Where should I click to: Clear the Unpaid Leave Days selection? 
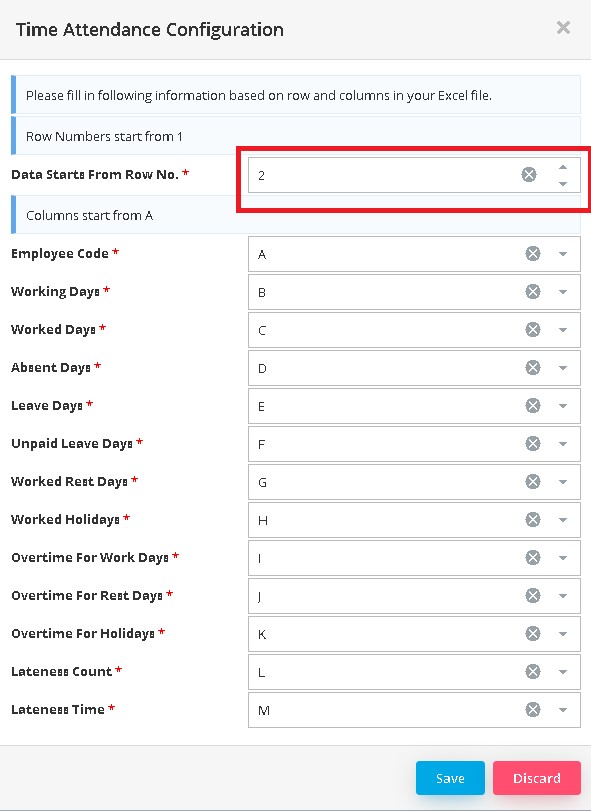[533, 444]
